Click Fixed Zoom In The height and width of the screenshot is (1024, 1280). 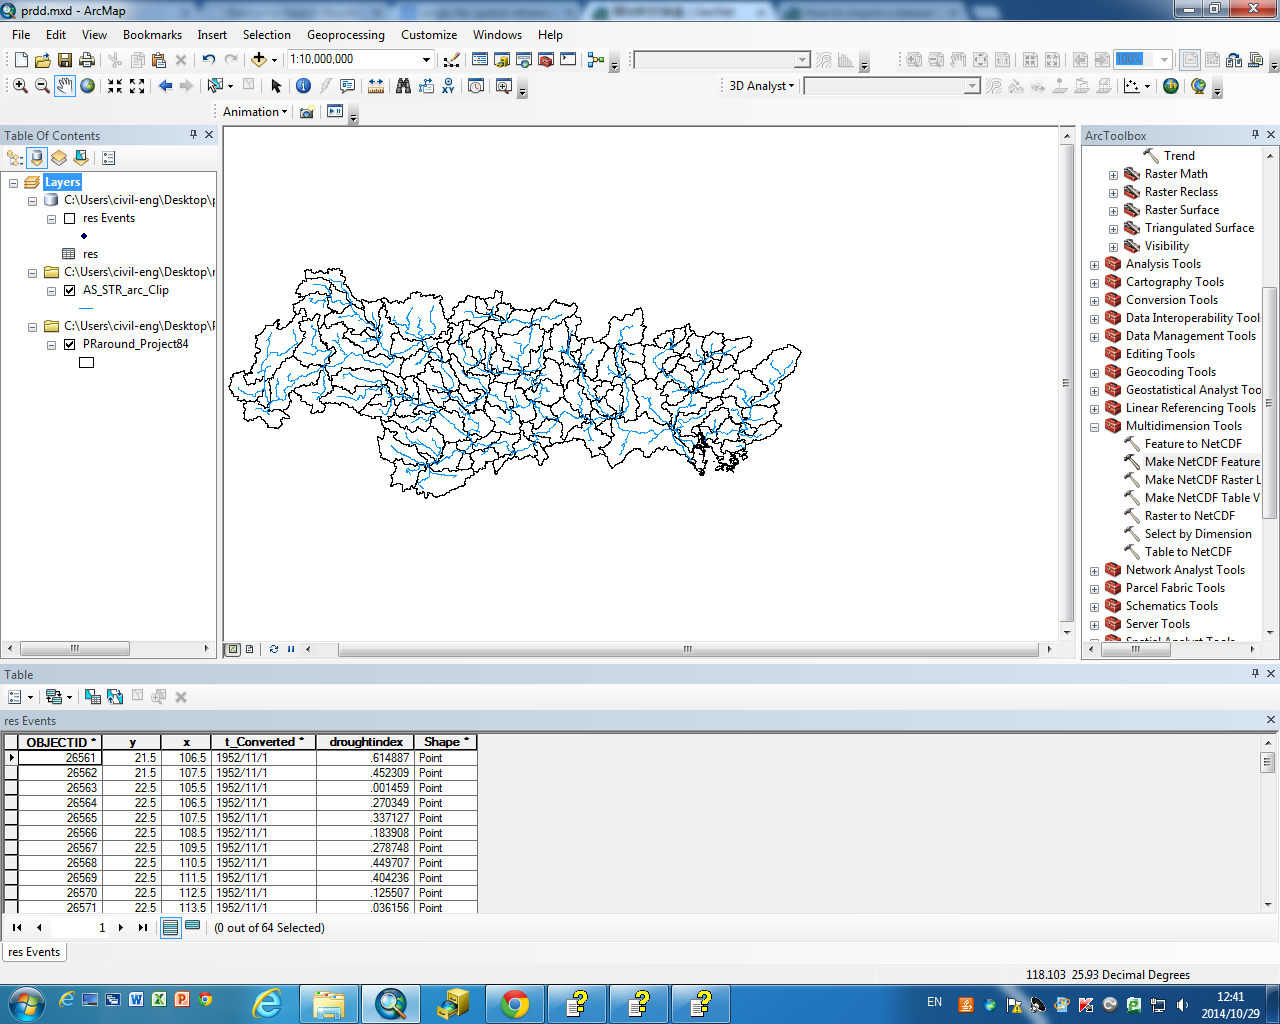(x=115, y=86)
